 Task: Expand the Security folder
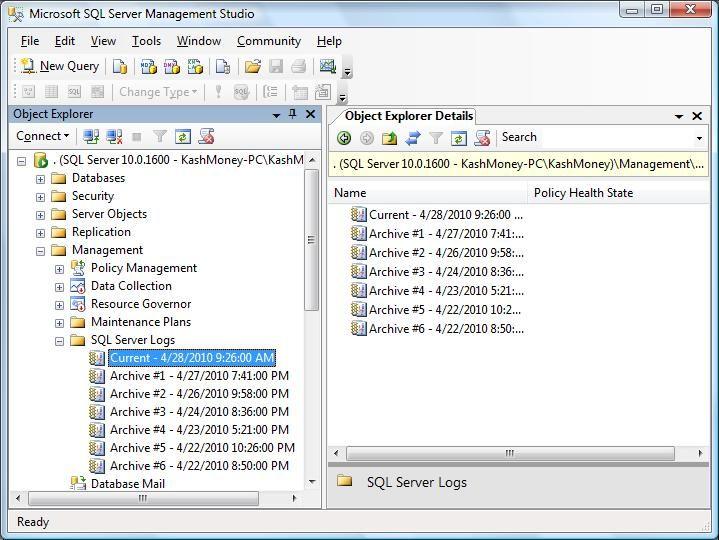point(40,197)
